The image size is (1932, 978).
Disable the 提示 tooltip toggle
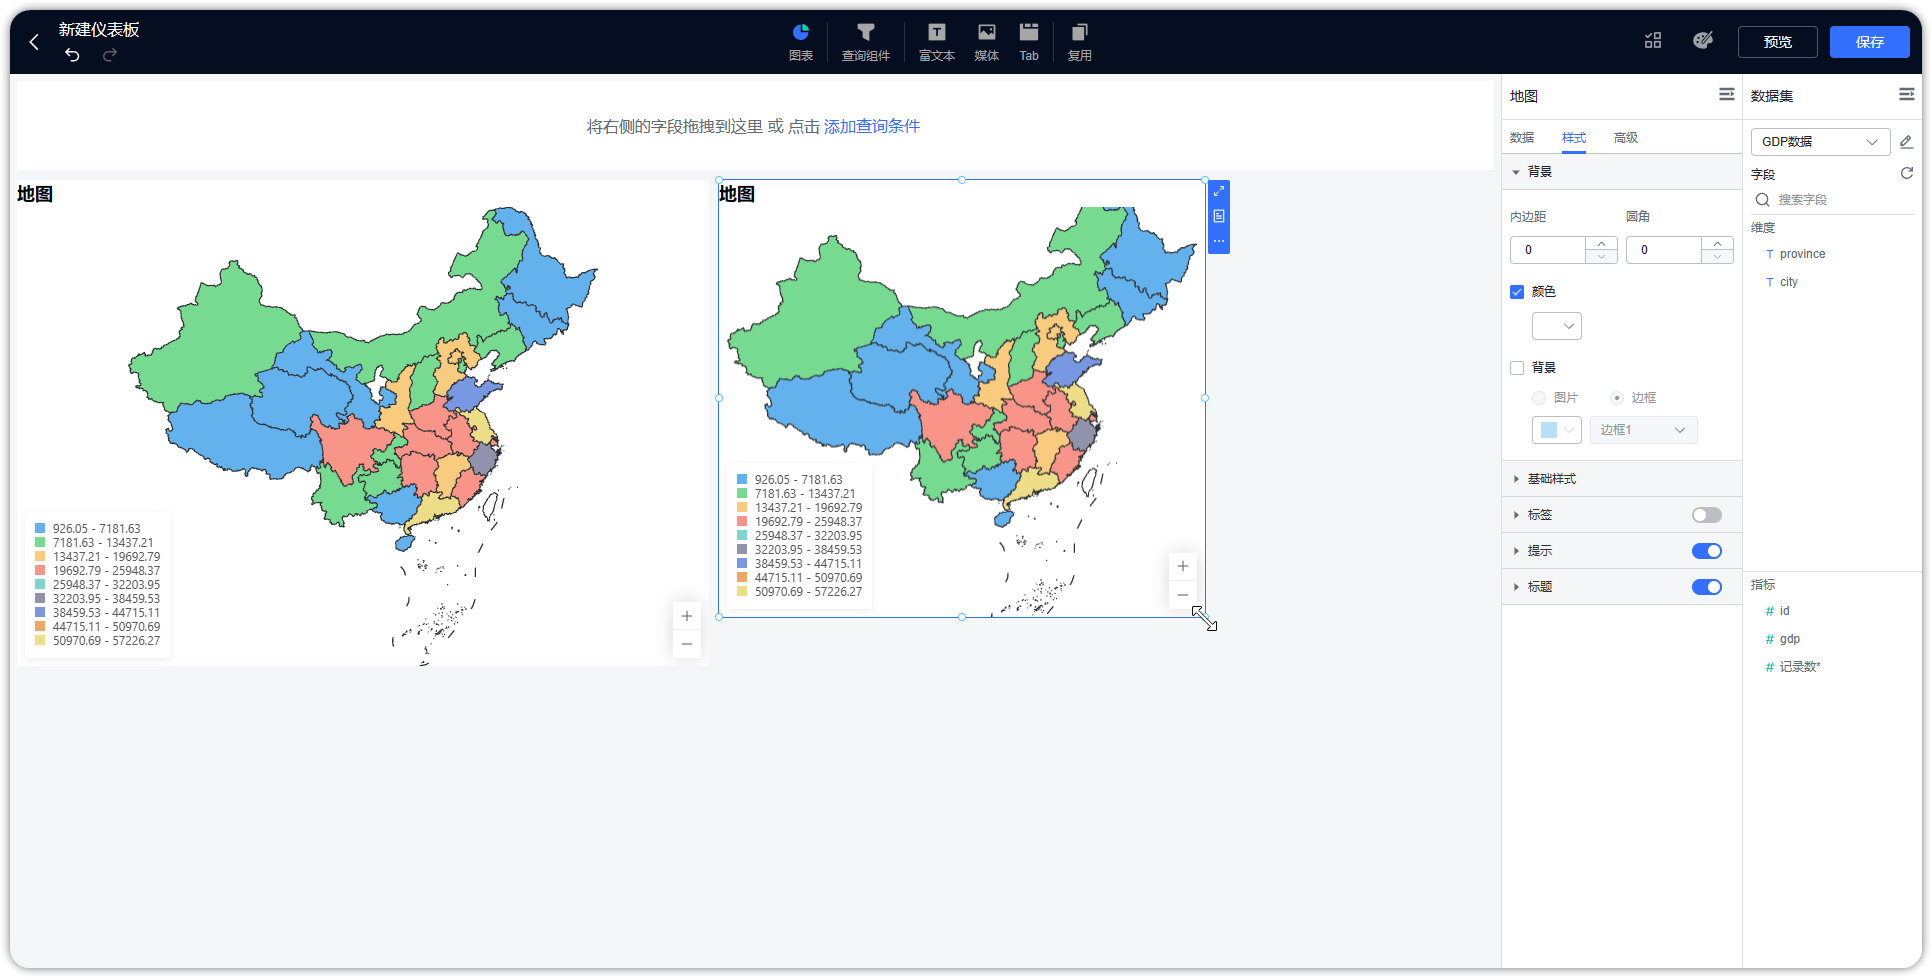click(x=1706, y=550)
